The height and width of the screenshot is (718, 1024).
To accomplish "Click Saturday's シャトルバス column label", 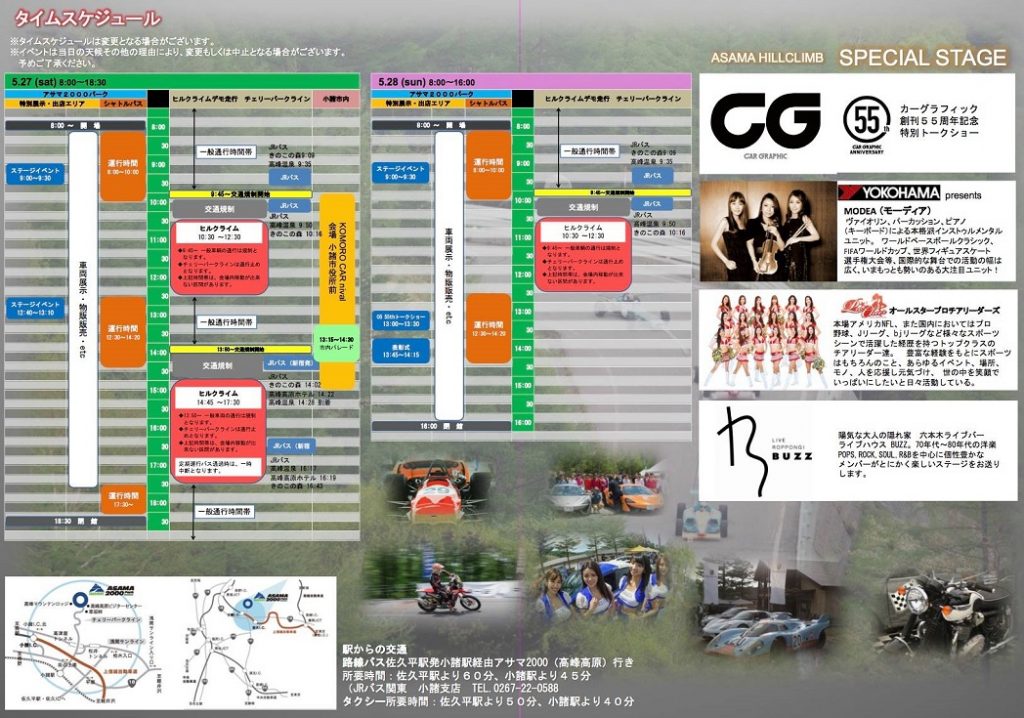I will tap(123, 103).
